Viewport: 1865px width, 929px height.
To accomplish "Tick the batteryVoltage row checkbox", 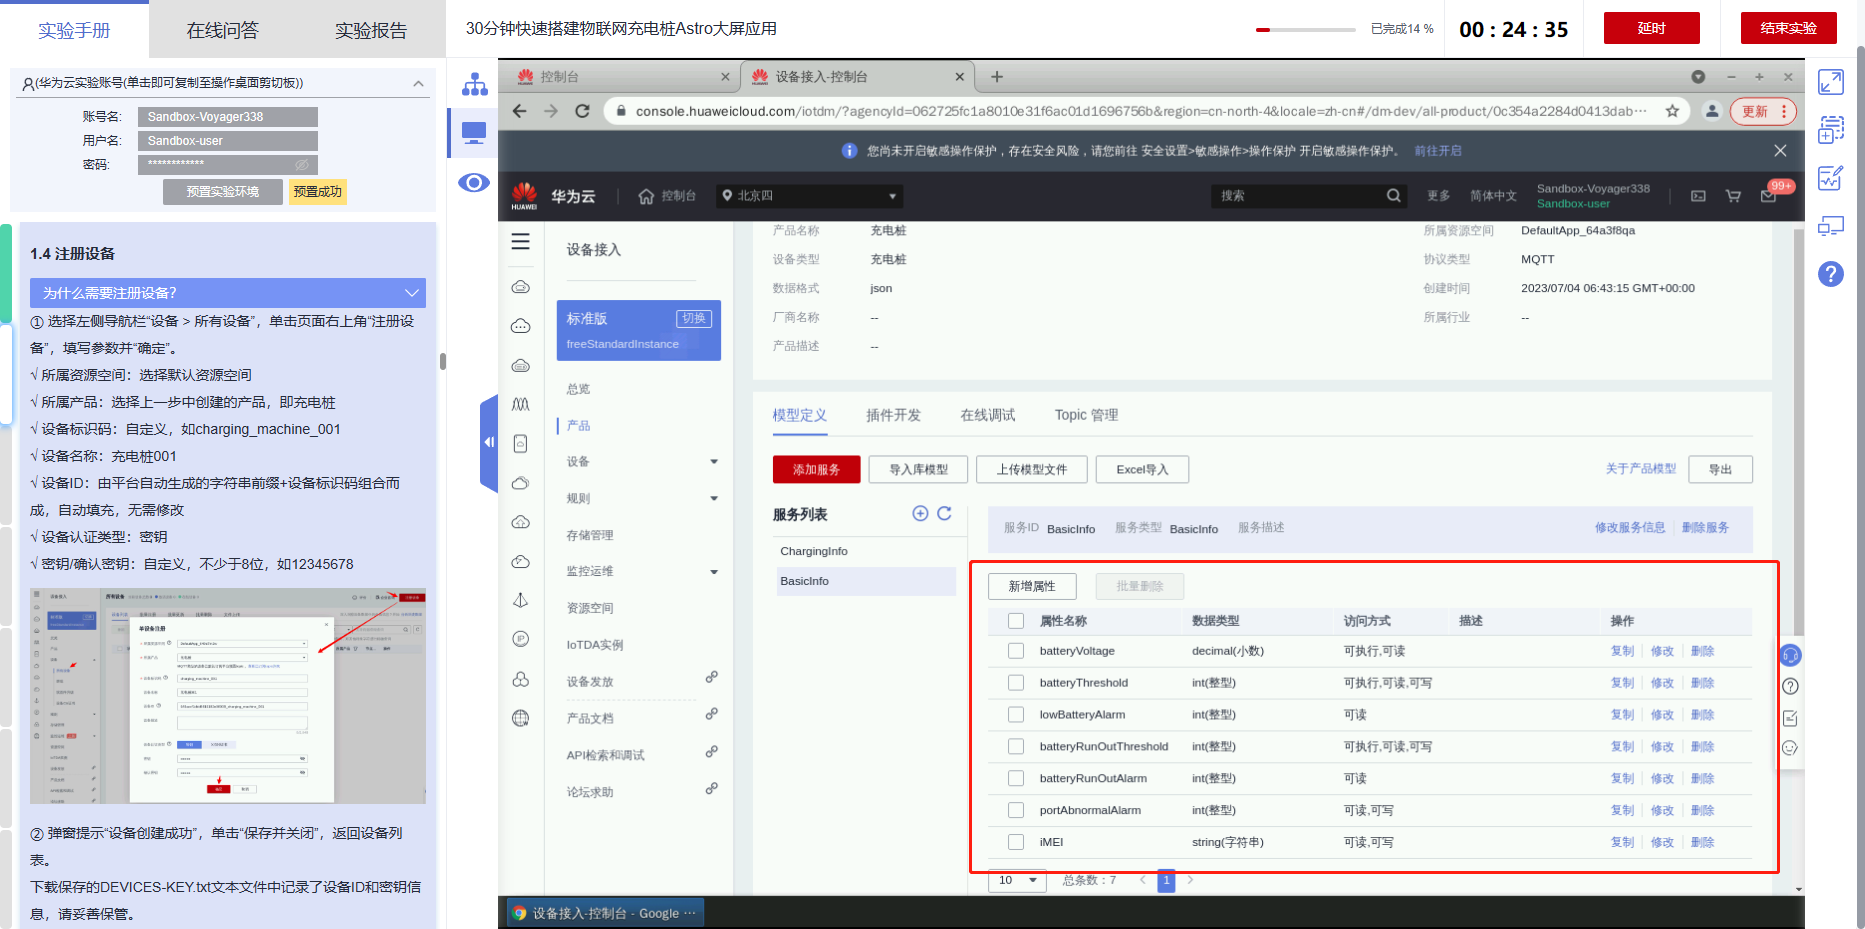I will click(x=1016, y=651).
